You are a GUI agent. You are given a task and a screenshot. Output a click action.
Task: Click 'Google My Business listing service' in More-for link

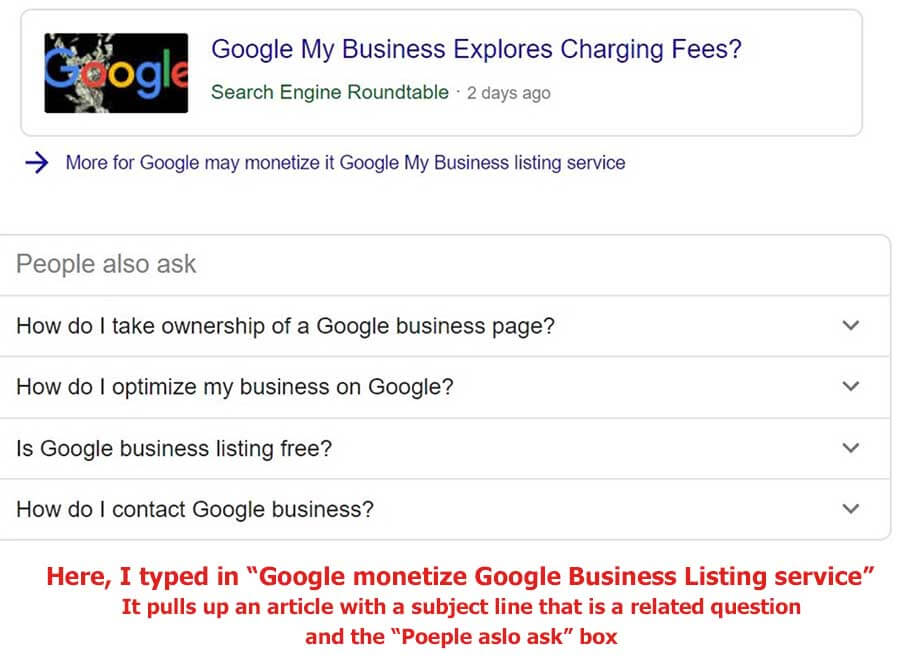(482, 162)
